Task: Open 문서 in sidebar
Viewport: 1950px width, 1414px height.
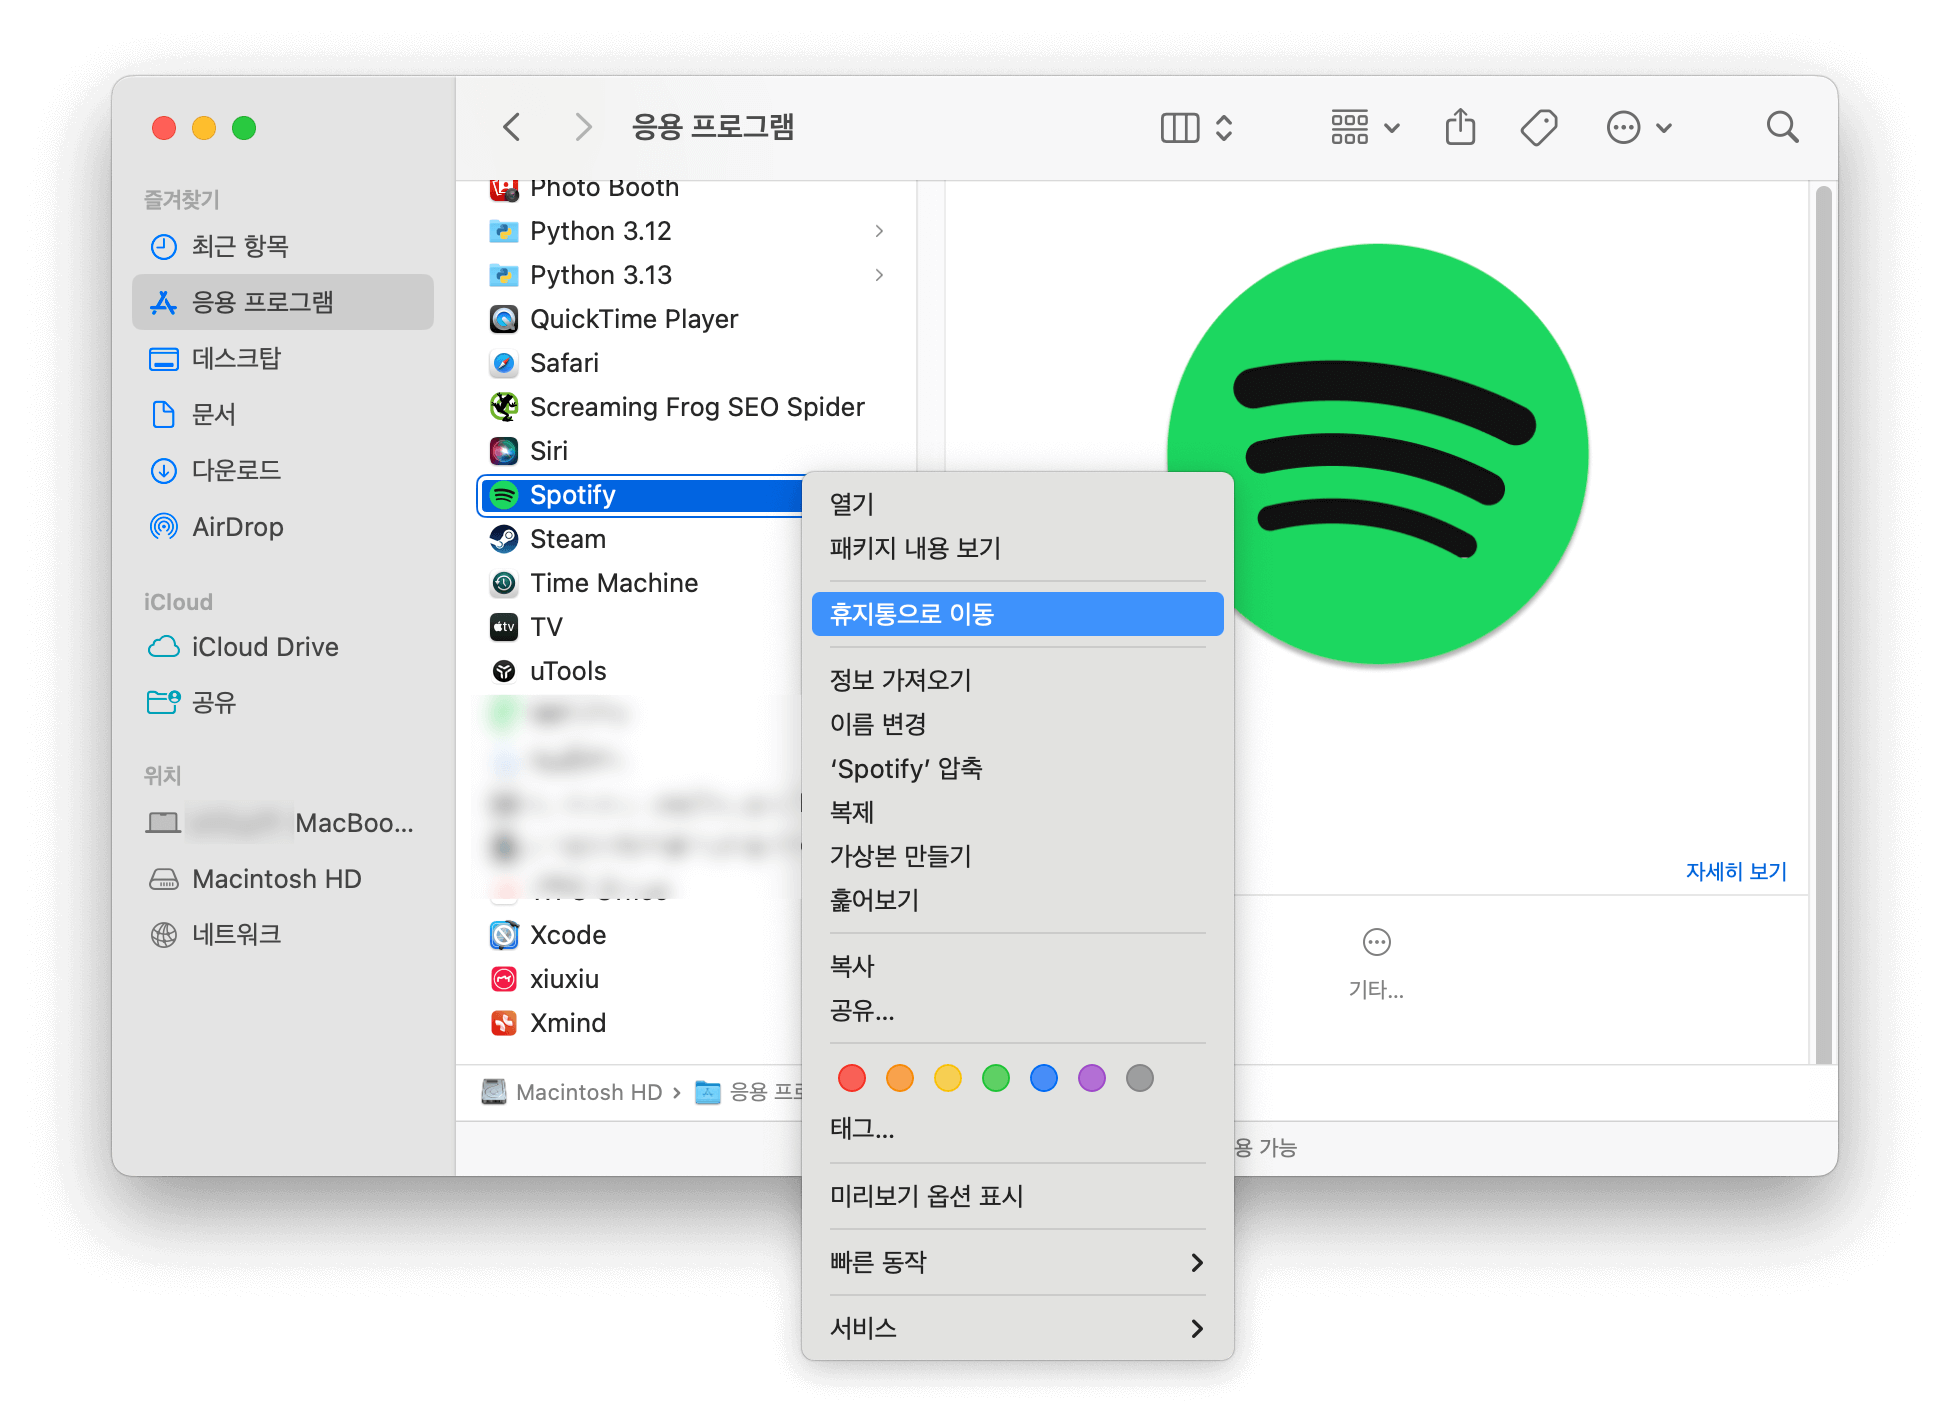Action: pos(283,414)
